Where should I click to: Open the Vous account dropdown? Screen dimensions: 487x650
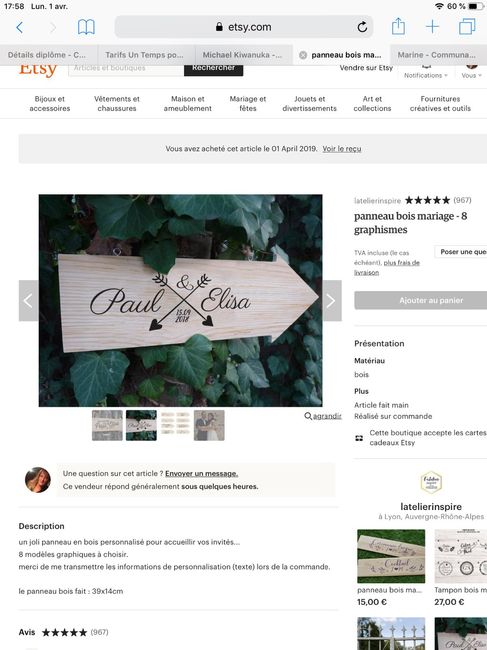tap(471, 75)
